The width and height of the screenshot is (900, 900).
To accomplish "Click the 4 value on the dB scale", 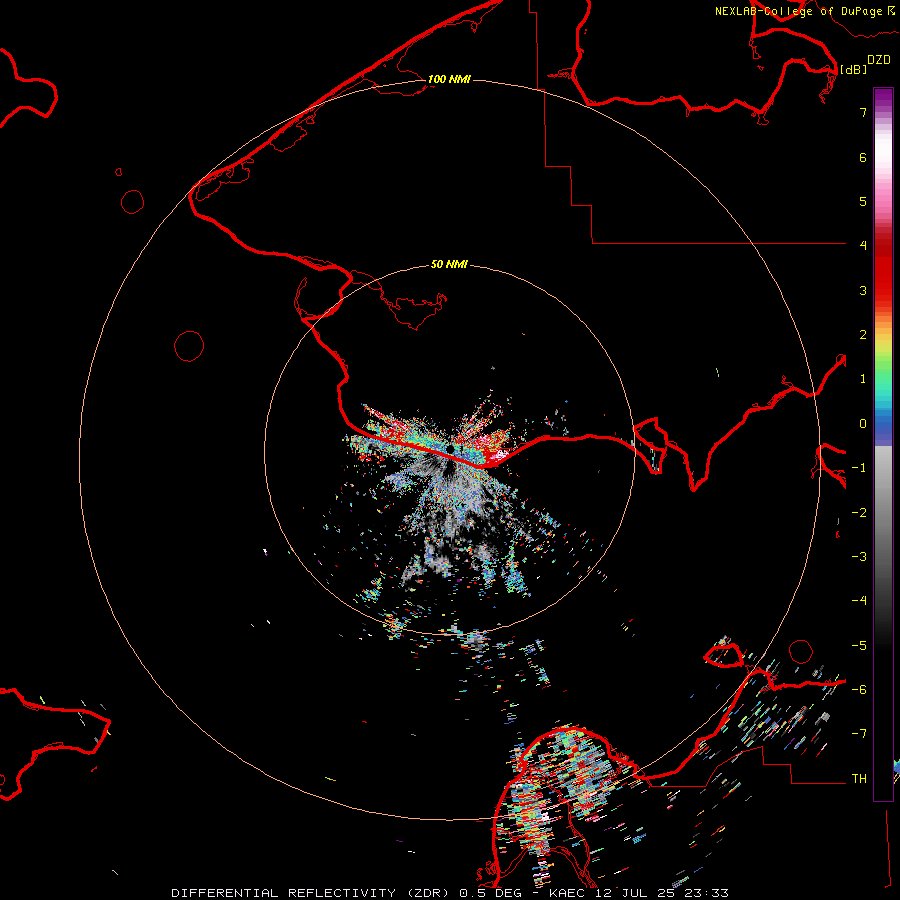I will pos(863,246).
